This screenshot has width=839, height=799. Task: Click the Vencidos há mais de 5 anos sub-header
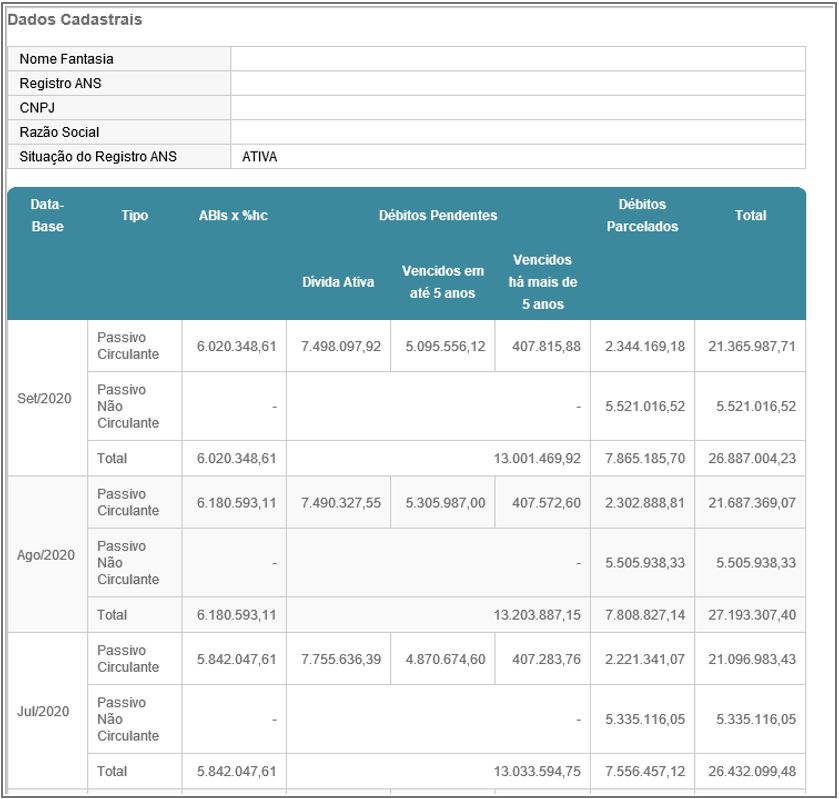542,282
